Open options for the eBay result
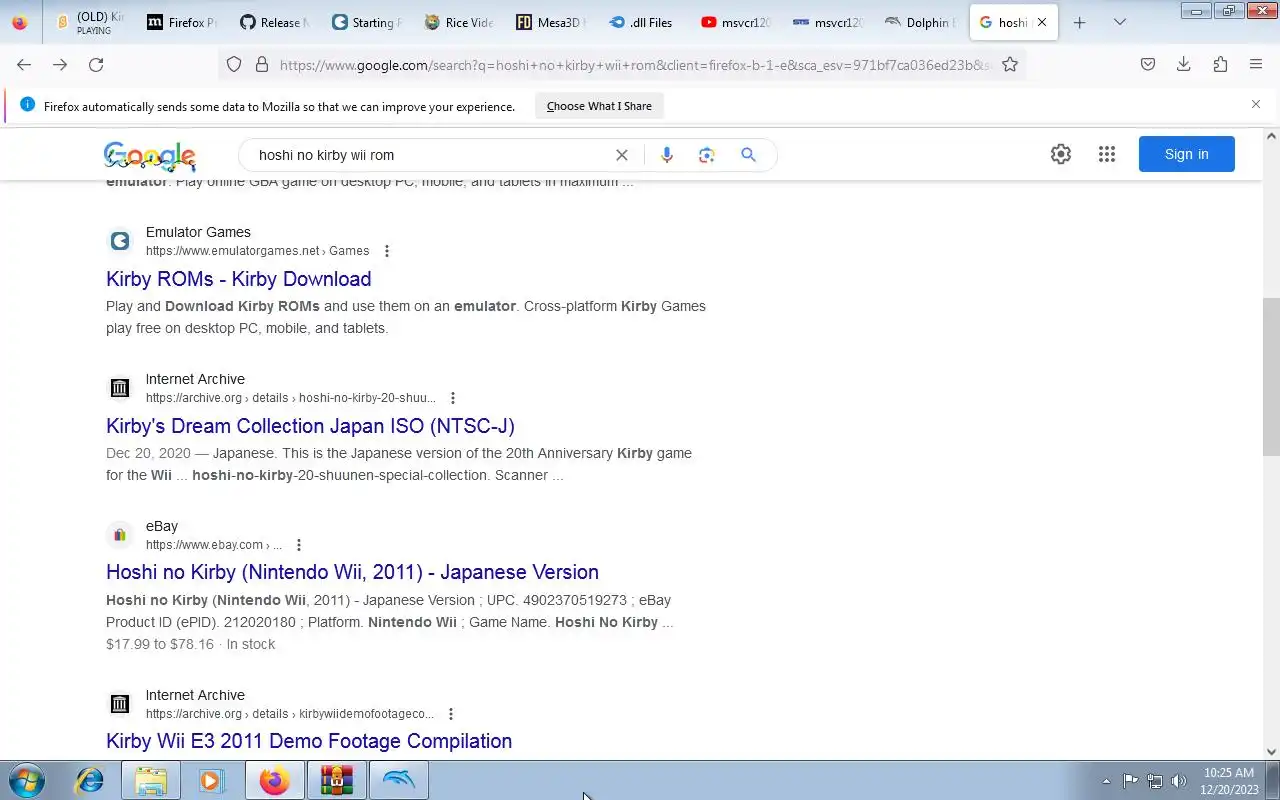Image resolution: width=1280 pixels, height=800 pixels. coord(299,545)
